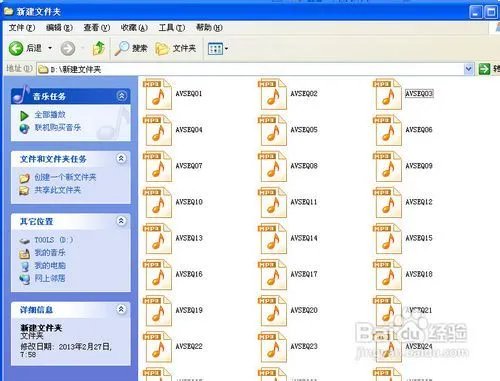
Task: Collapse the 详细信息 panel
Action: [x=121, y=309]
